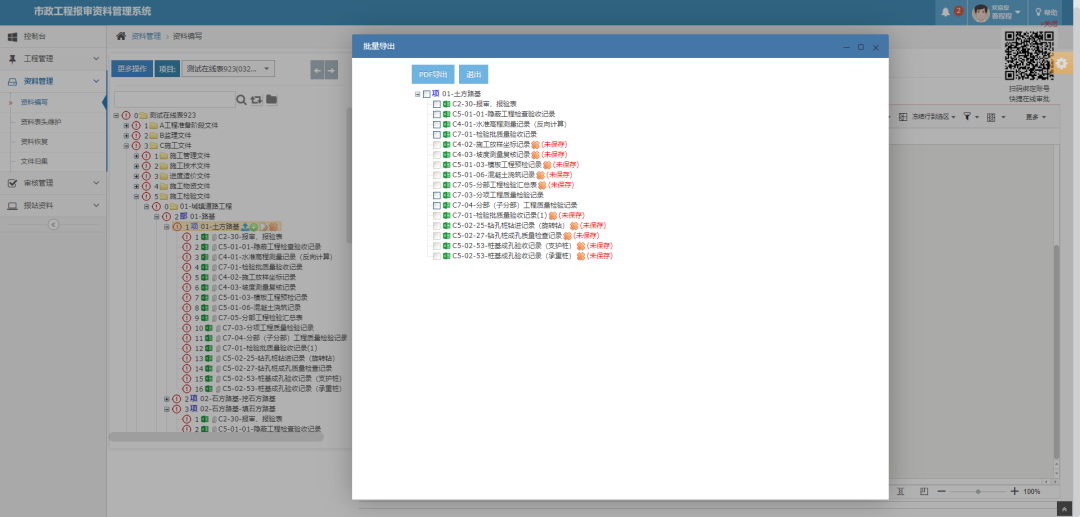
Task: Click the 退出 button in export dialog
Action: pos(473,74)
